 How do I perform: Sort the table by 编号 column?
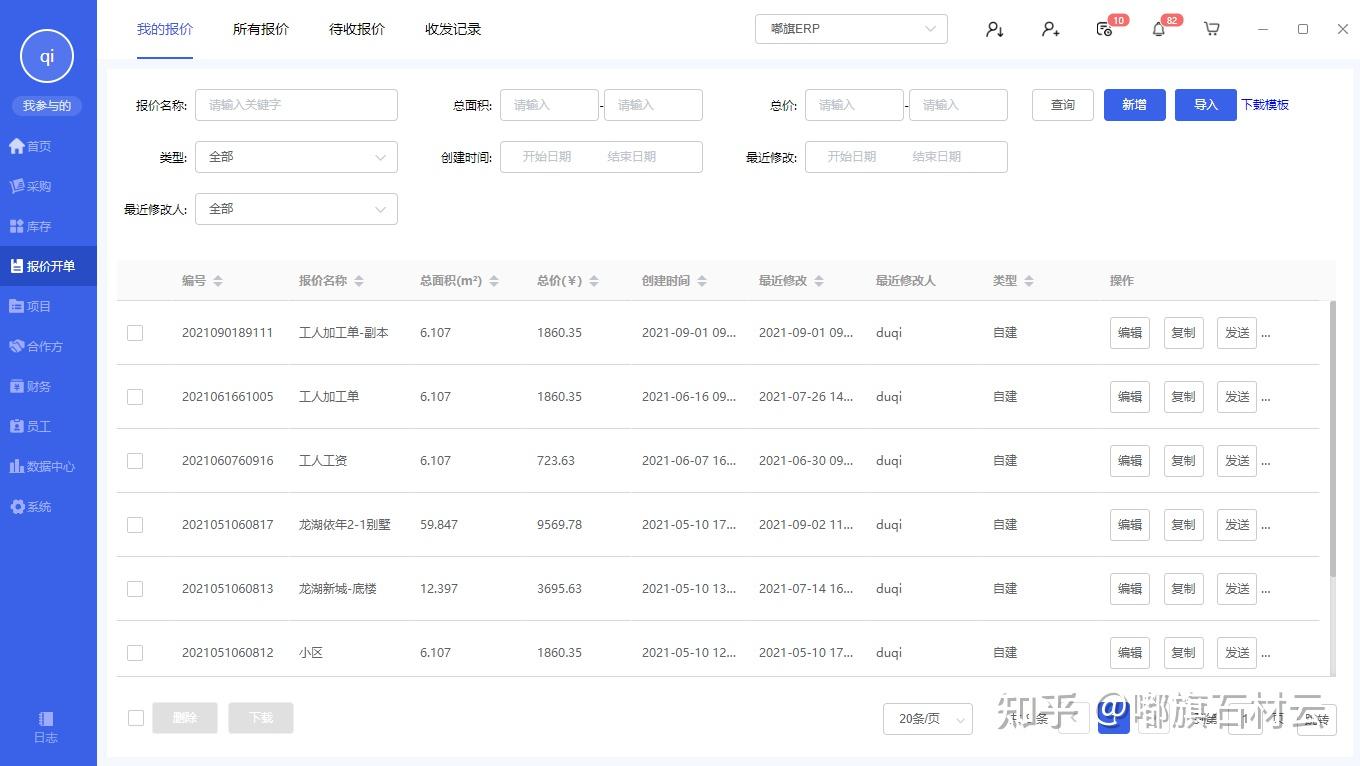(218, 281)
